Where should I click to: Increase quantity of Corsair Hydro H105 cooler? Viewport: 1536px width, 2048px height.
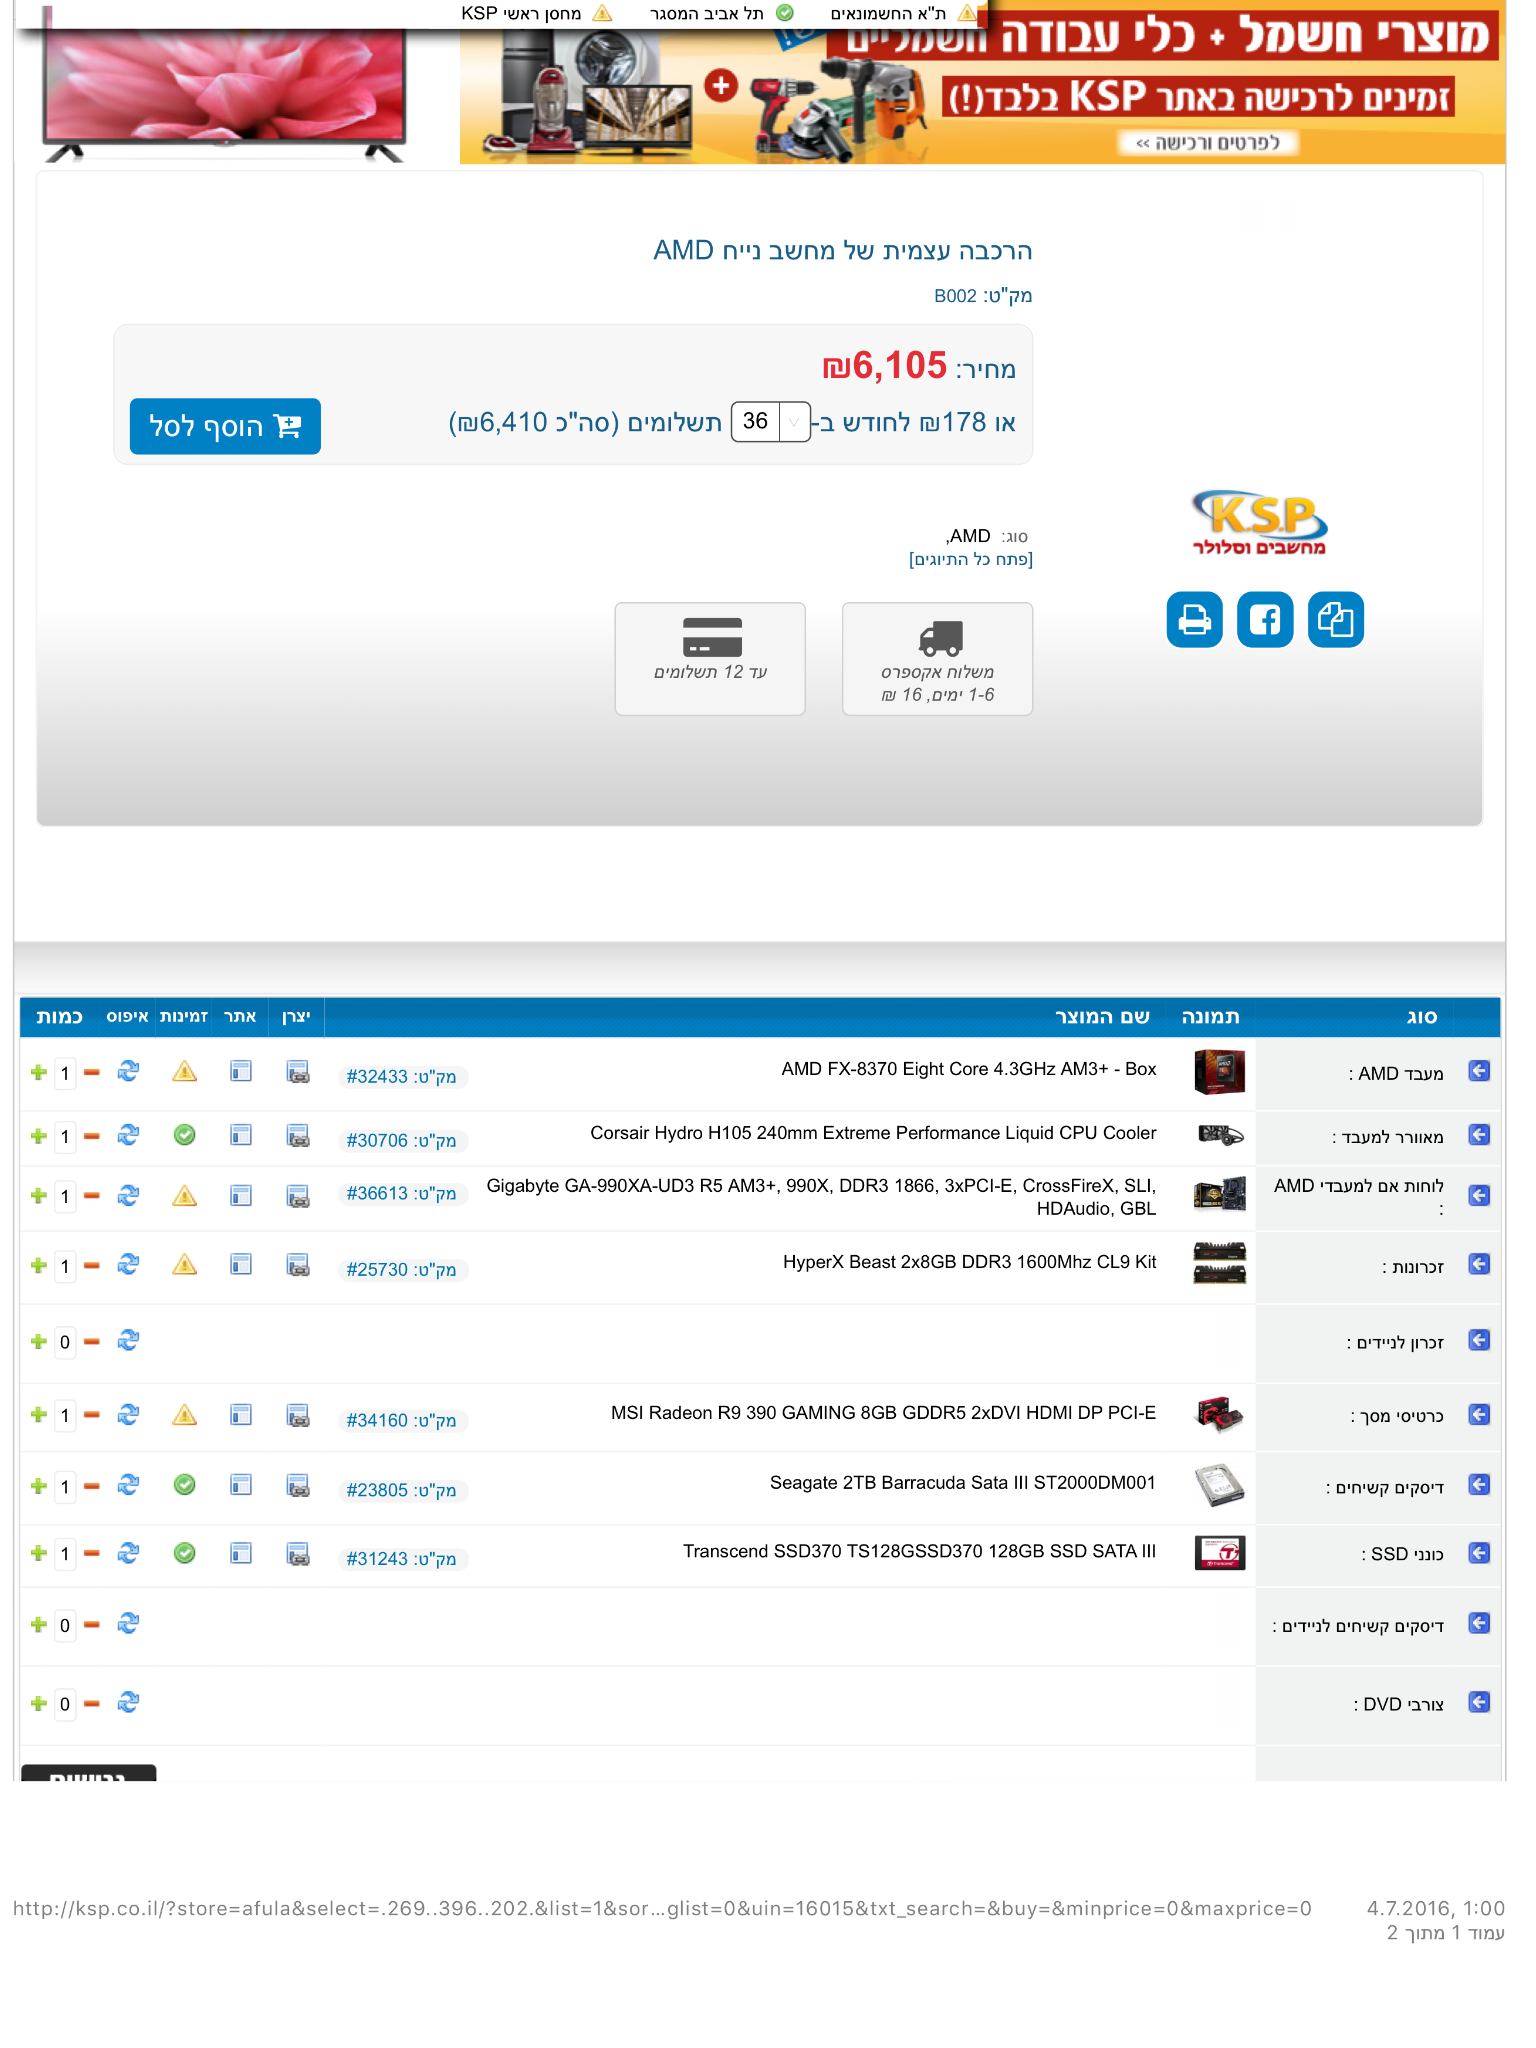39,1136
